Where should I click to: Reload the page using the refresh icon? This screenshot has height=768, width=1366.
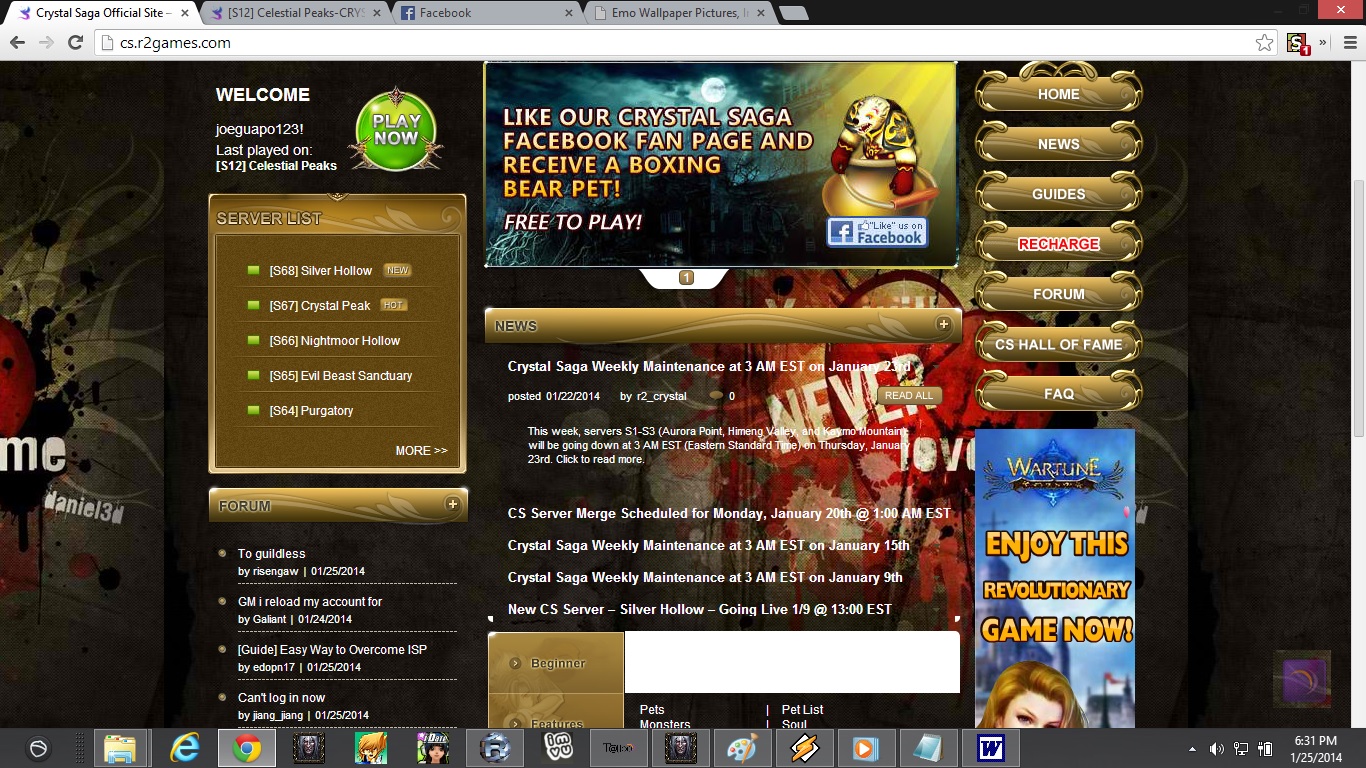[75, 43]
